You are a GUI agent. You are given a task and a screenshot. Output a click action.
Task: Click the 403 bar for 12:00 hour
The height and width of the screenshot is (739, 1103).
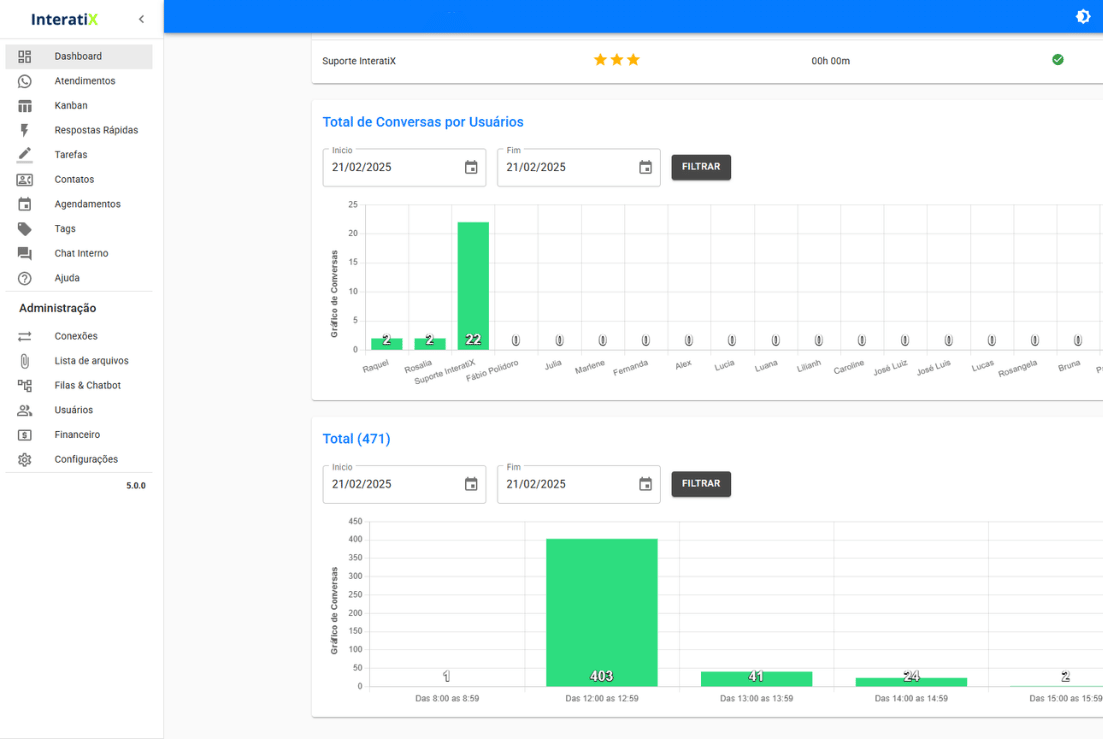point(601,612)
